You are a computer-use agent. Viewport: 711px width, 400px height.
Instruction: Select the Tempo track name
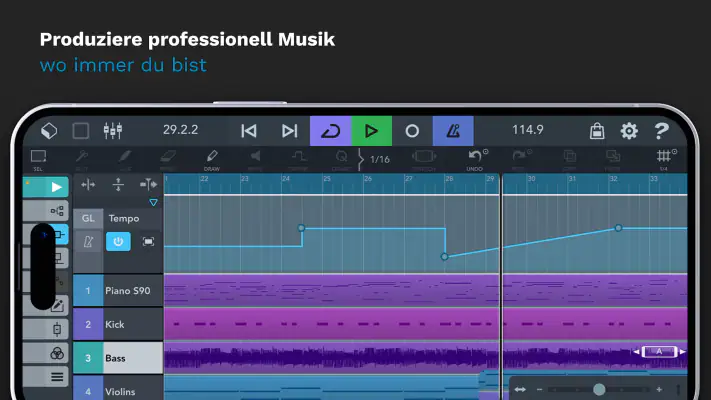click(124, 219)
